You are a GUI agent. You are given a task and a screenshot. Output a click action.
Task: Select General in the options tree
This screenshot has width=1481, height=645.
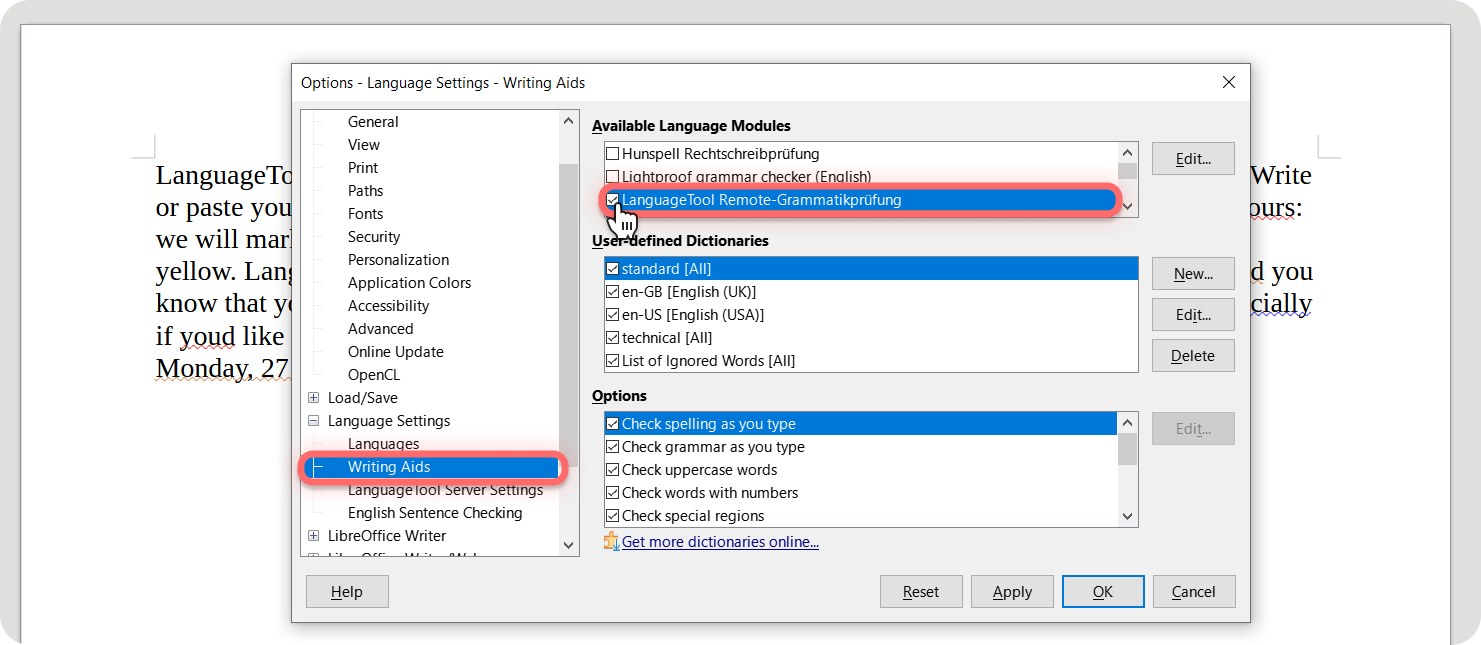(373, 122)
